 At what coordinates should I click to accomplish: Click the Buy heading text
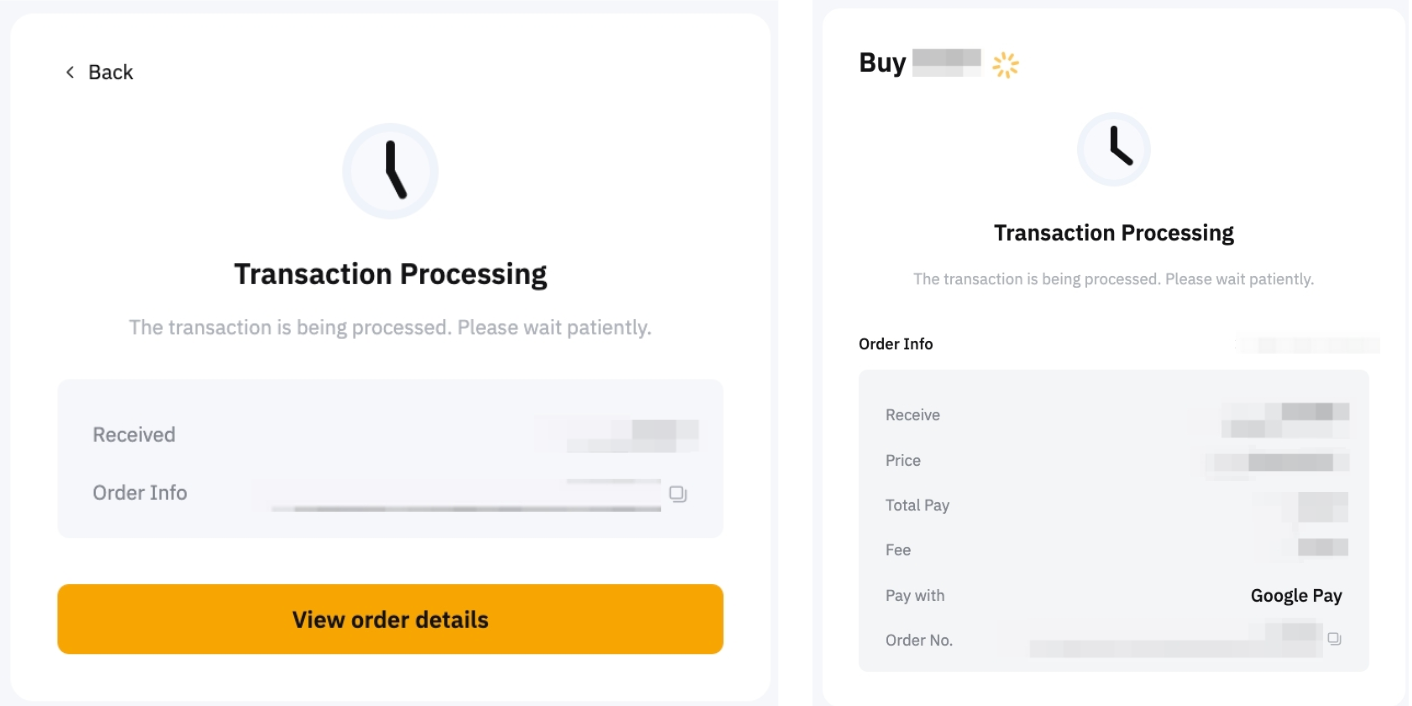(882, 63)
